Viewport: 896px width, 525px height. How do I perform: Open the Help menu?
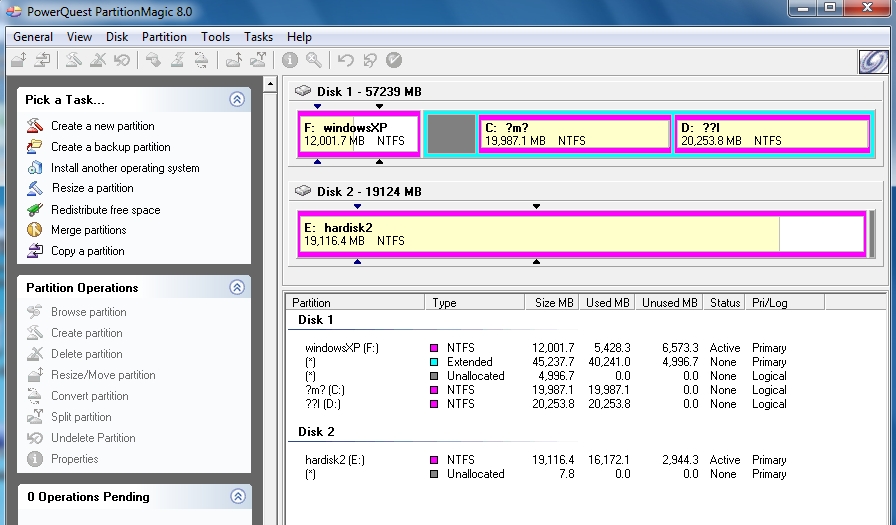tap(299, 37)
